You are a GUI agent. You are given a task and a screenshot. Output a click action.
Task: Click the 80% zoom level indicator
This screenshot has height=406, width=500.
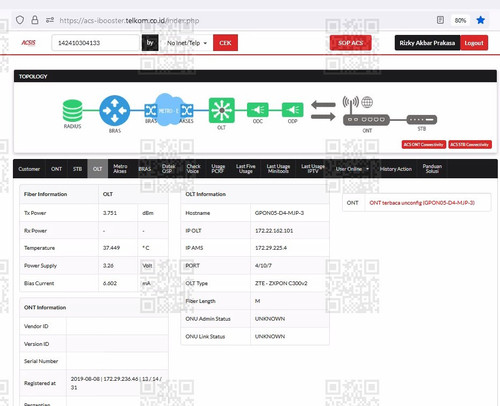460,20
